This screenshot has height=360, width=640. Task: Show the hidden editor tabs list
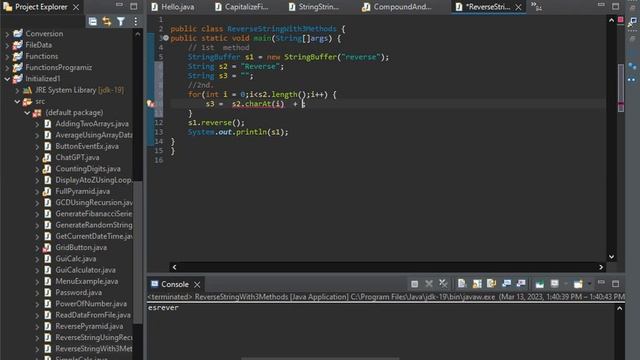tap(536, 6)
